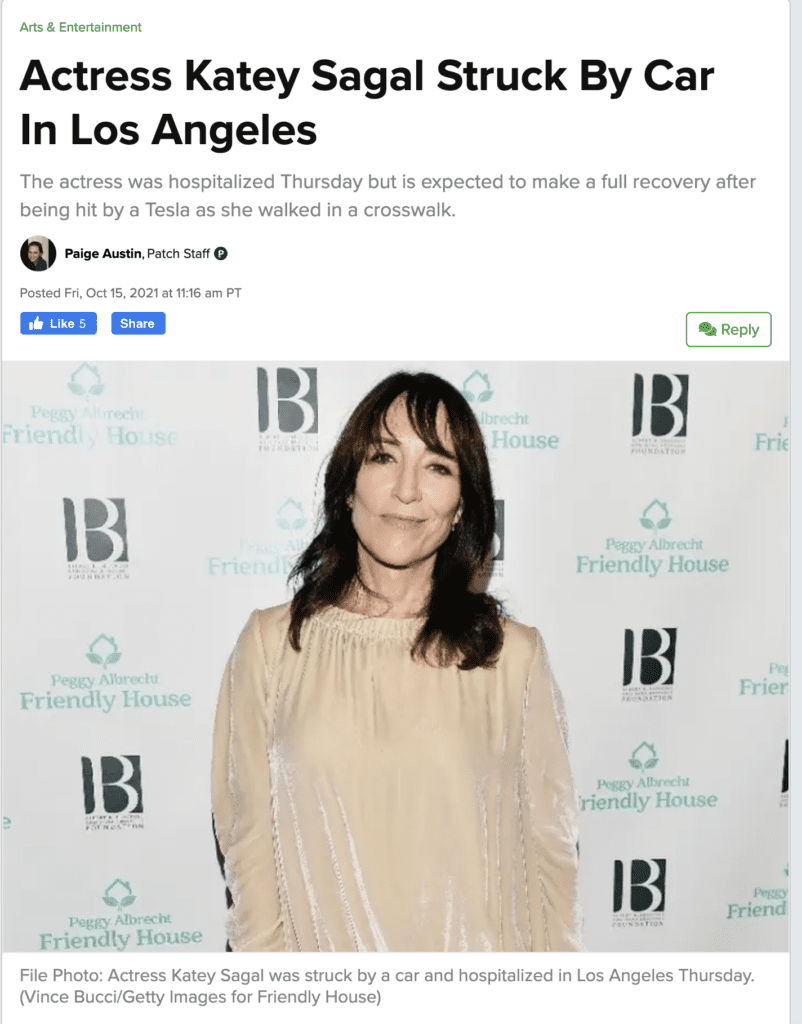
Task: Select the article headline about Katey Sagal
Action: (366, 102)
